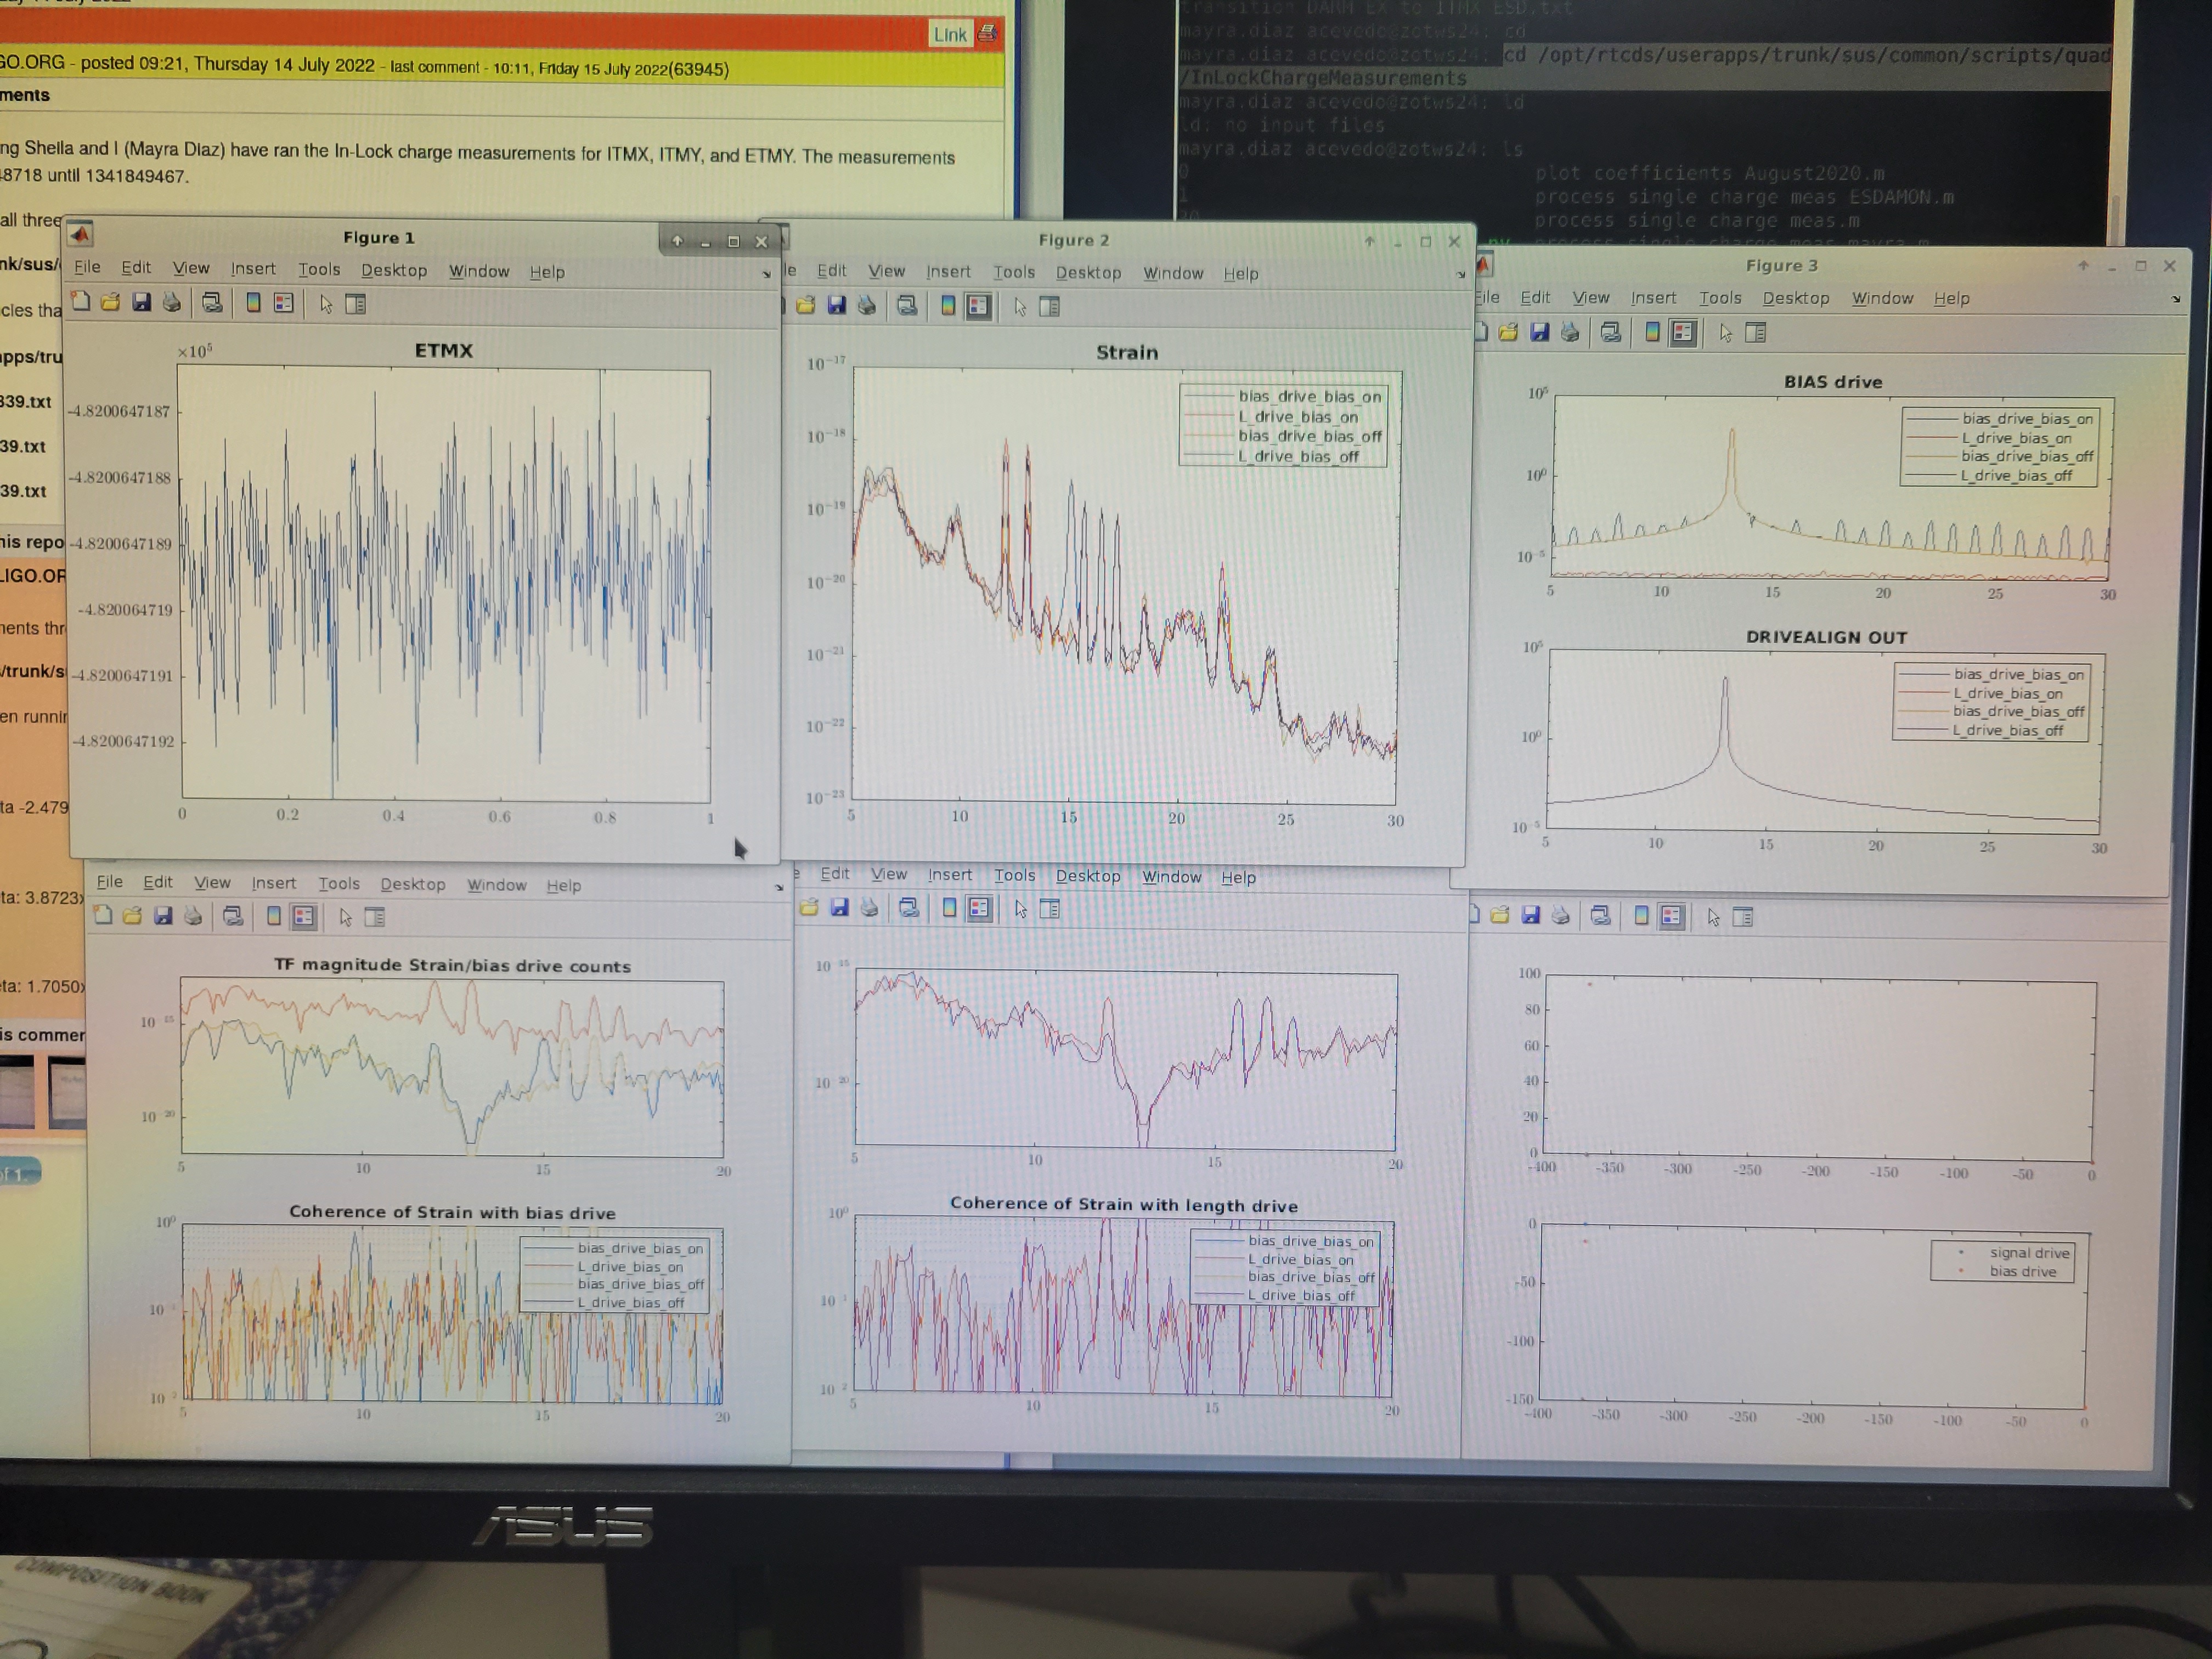The width and height of the screenshot is (2212, 1659).
Task: Enable Edit Plot arrow in Figure 2 toolbar
Action: point(1020,307)
